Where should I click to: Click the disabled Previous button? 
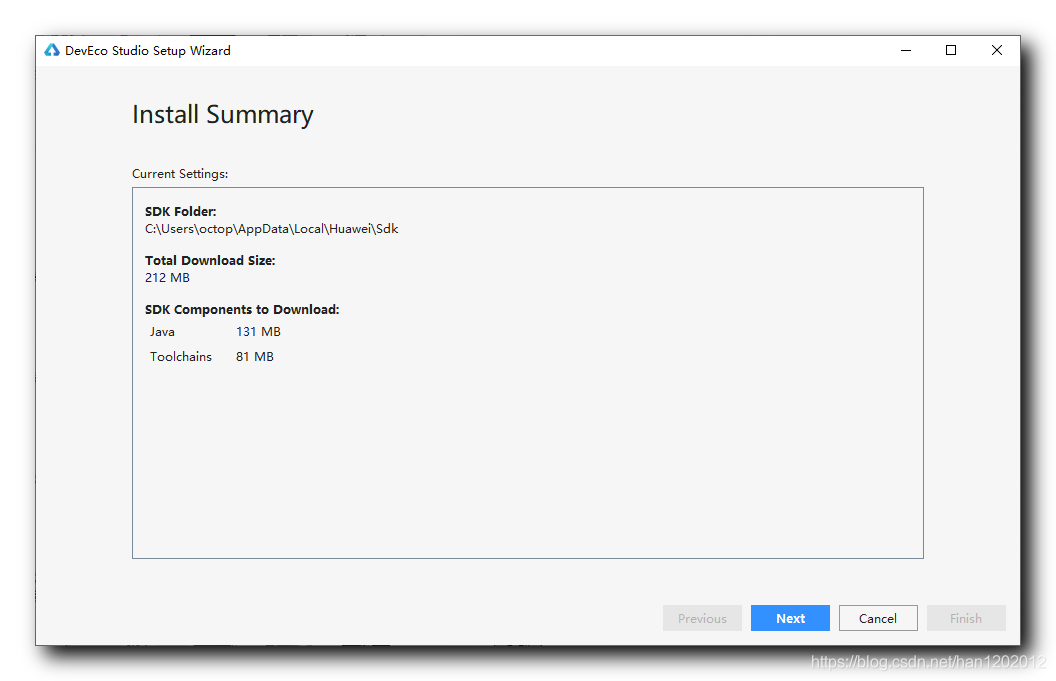click(702, 618)
